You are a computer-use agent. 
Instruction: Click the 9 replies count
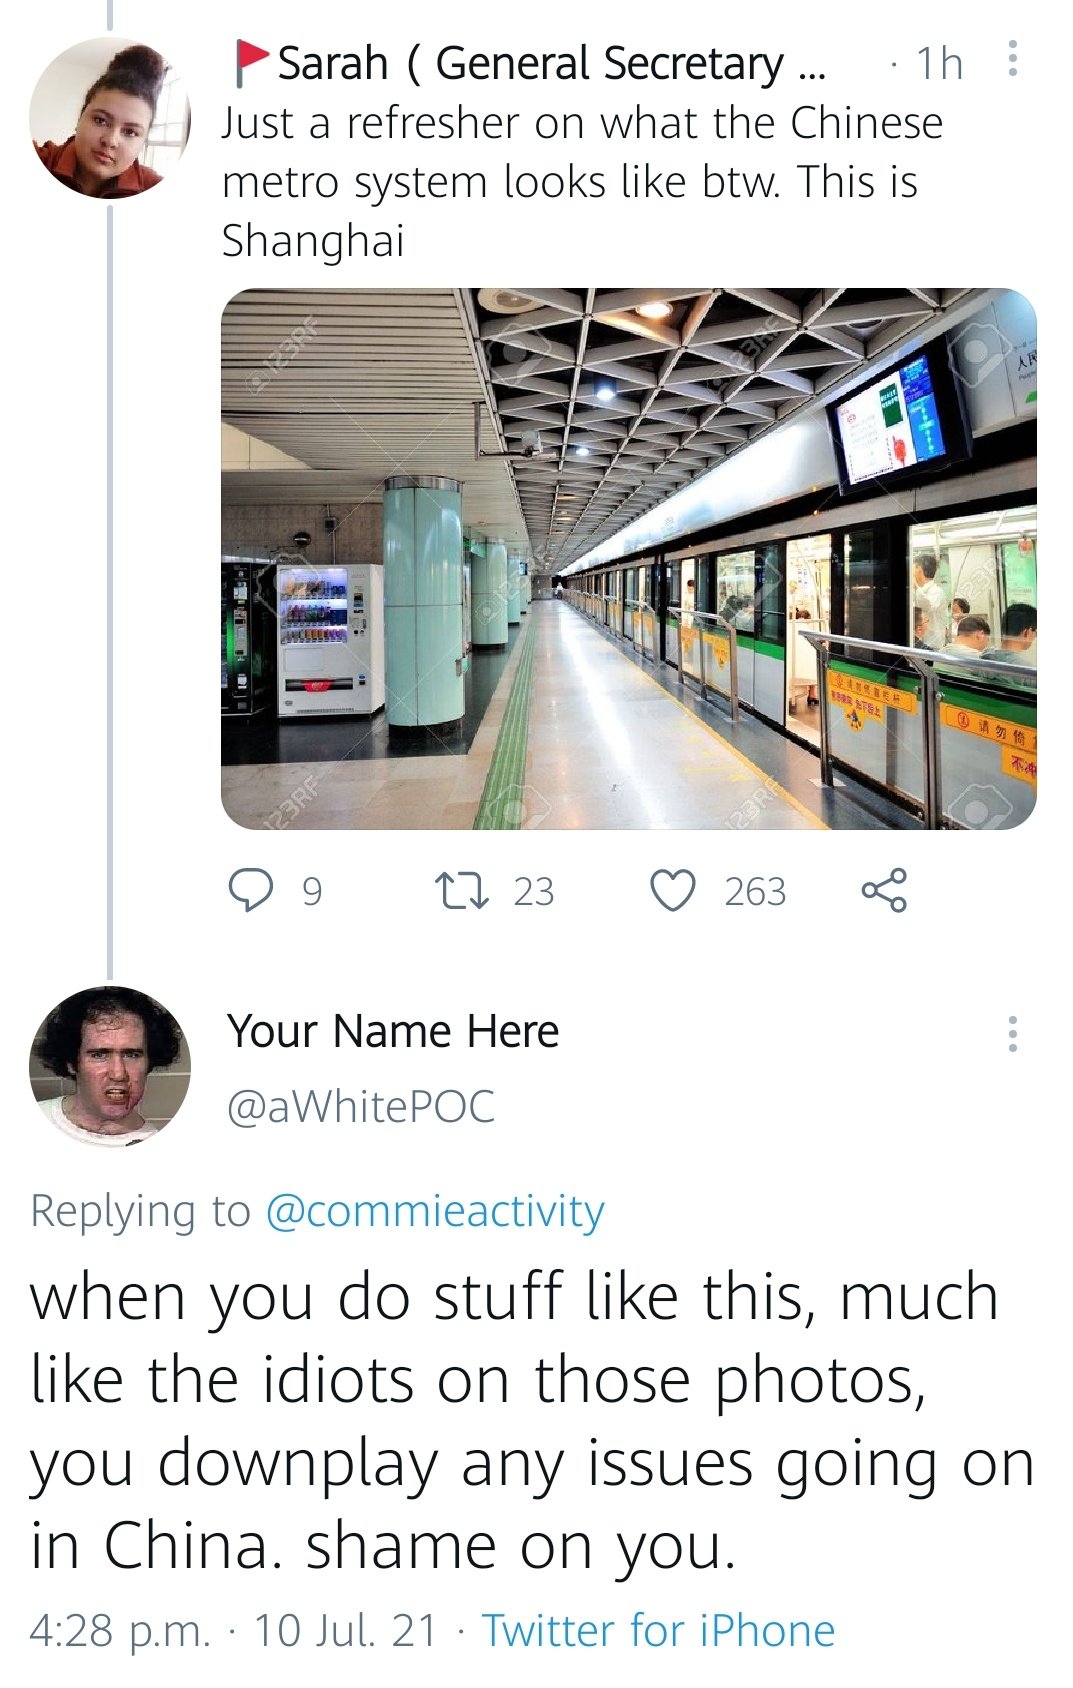tap(312, 891)
